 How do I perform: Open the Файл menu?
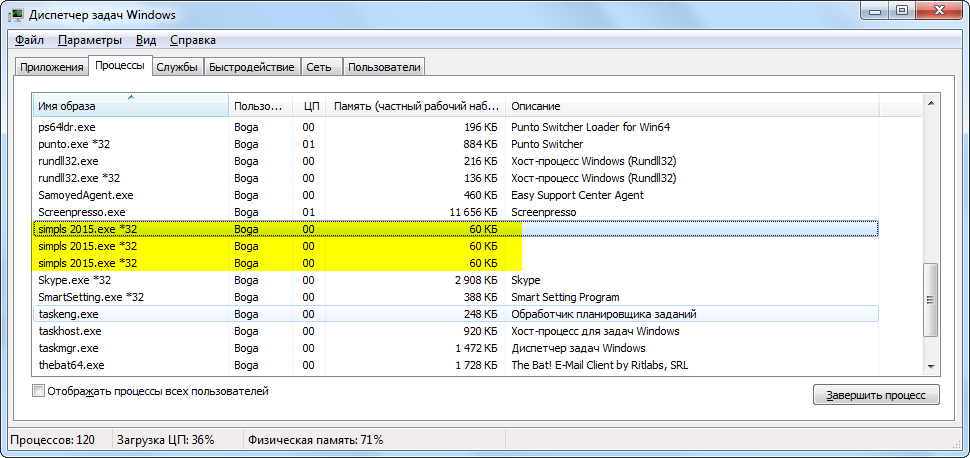(x=29, y=40)
